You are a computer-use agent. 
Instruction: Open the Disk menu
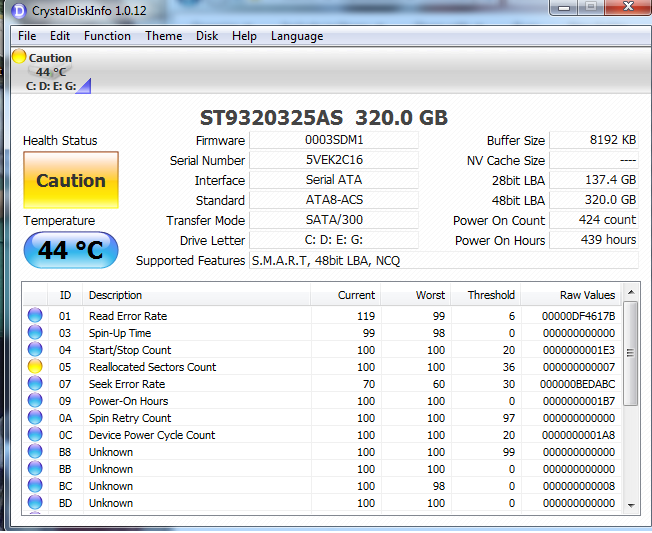207,36
